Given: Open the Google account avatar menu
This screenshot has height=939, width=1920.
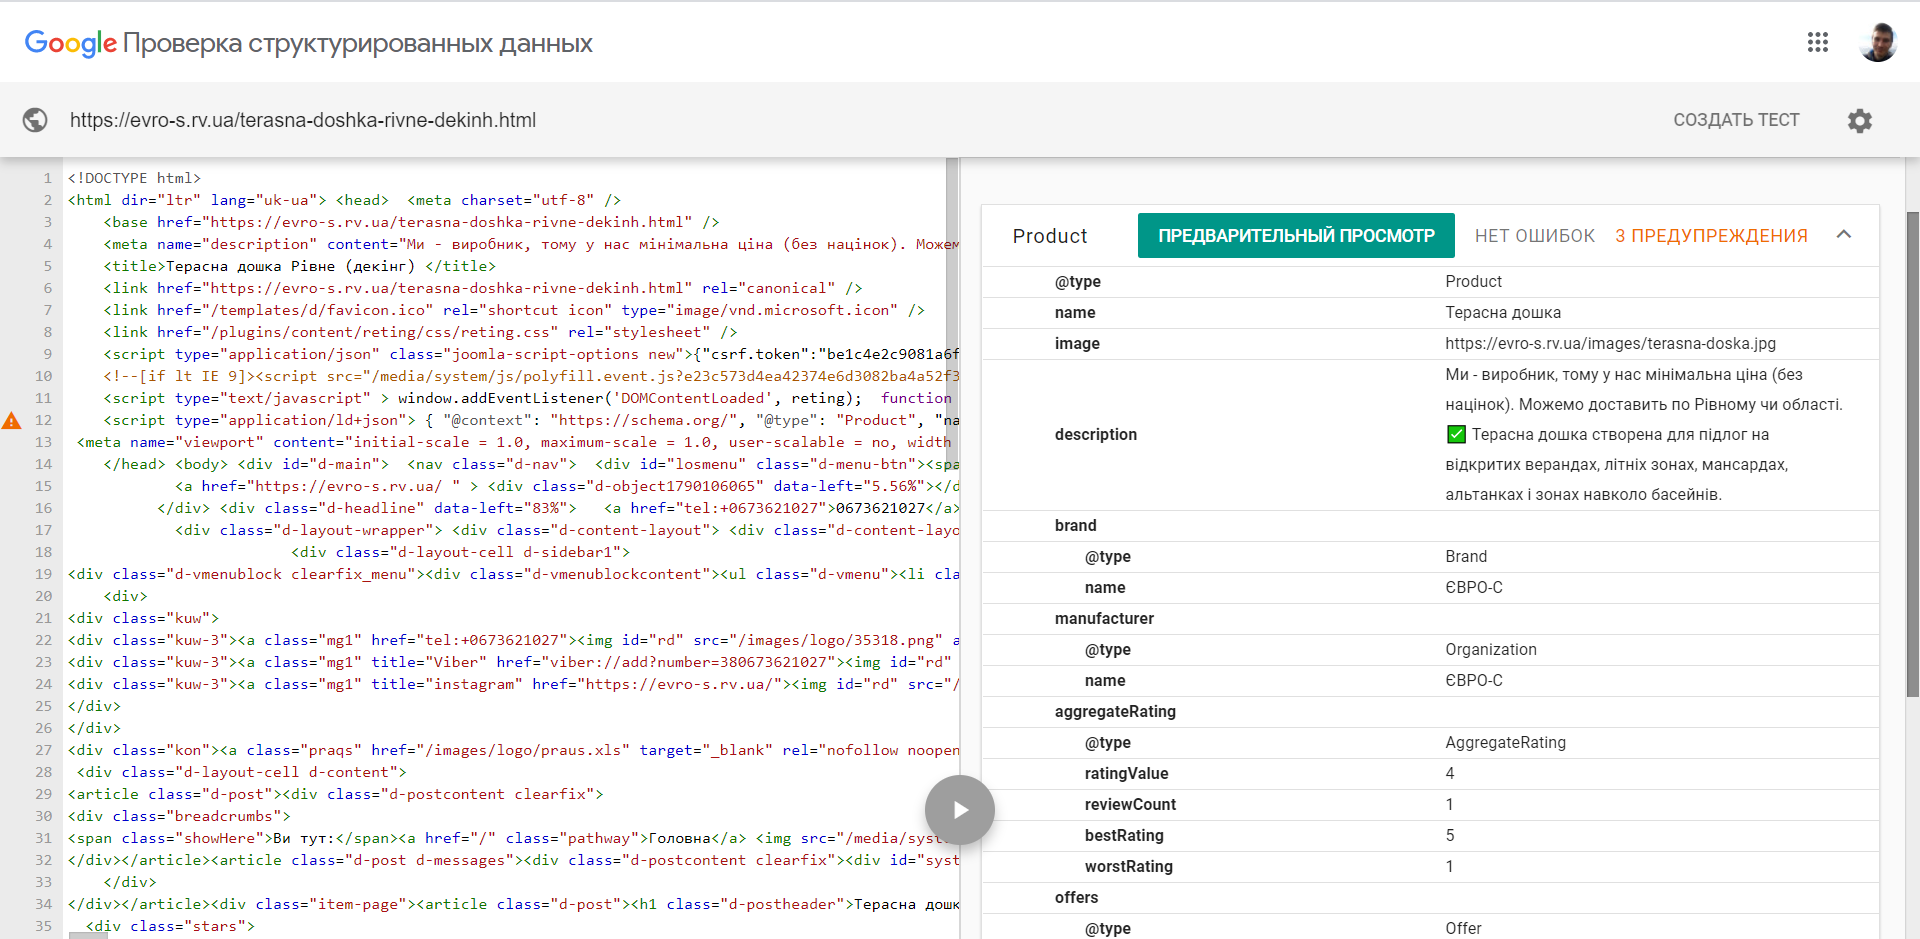Looking at the screenshot, I should coord(1878,42).
